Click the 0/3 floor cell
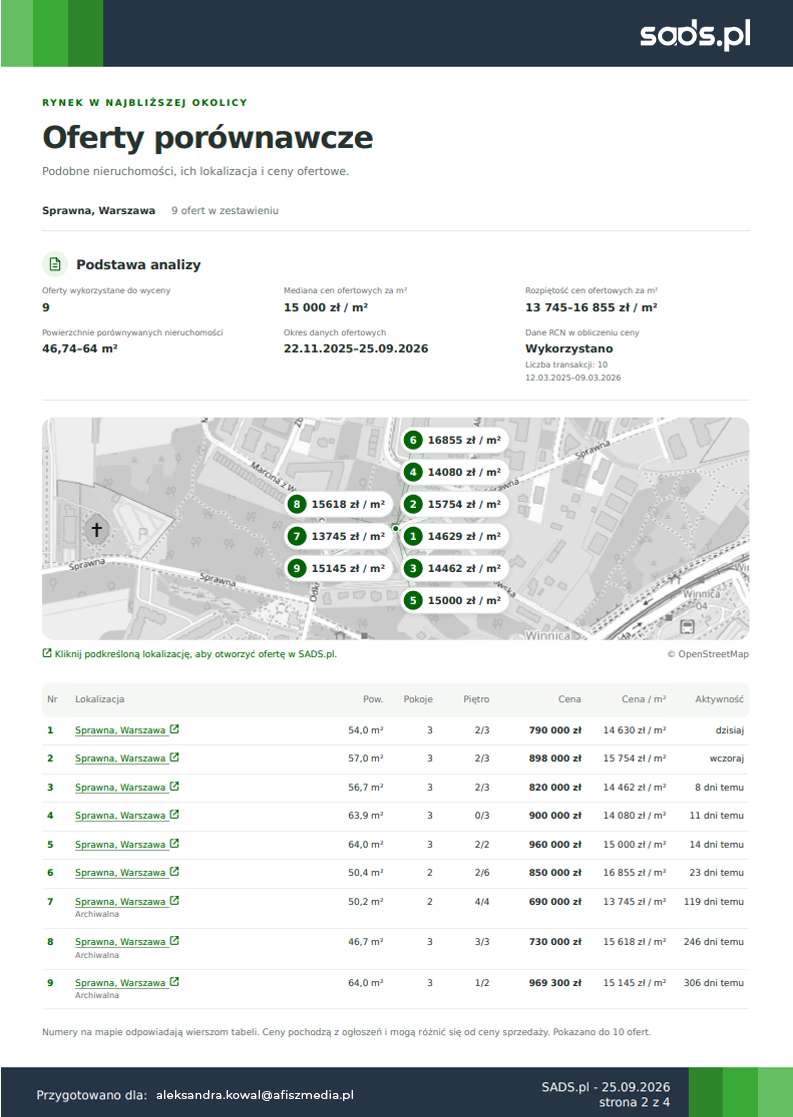793x1117 pixels. (x=482, y=816)
